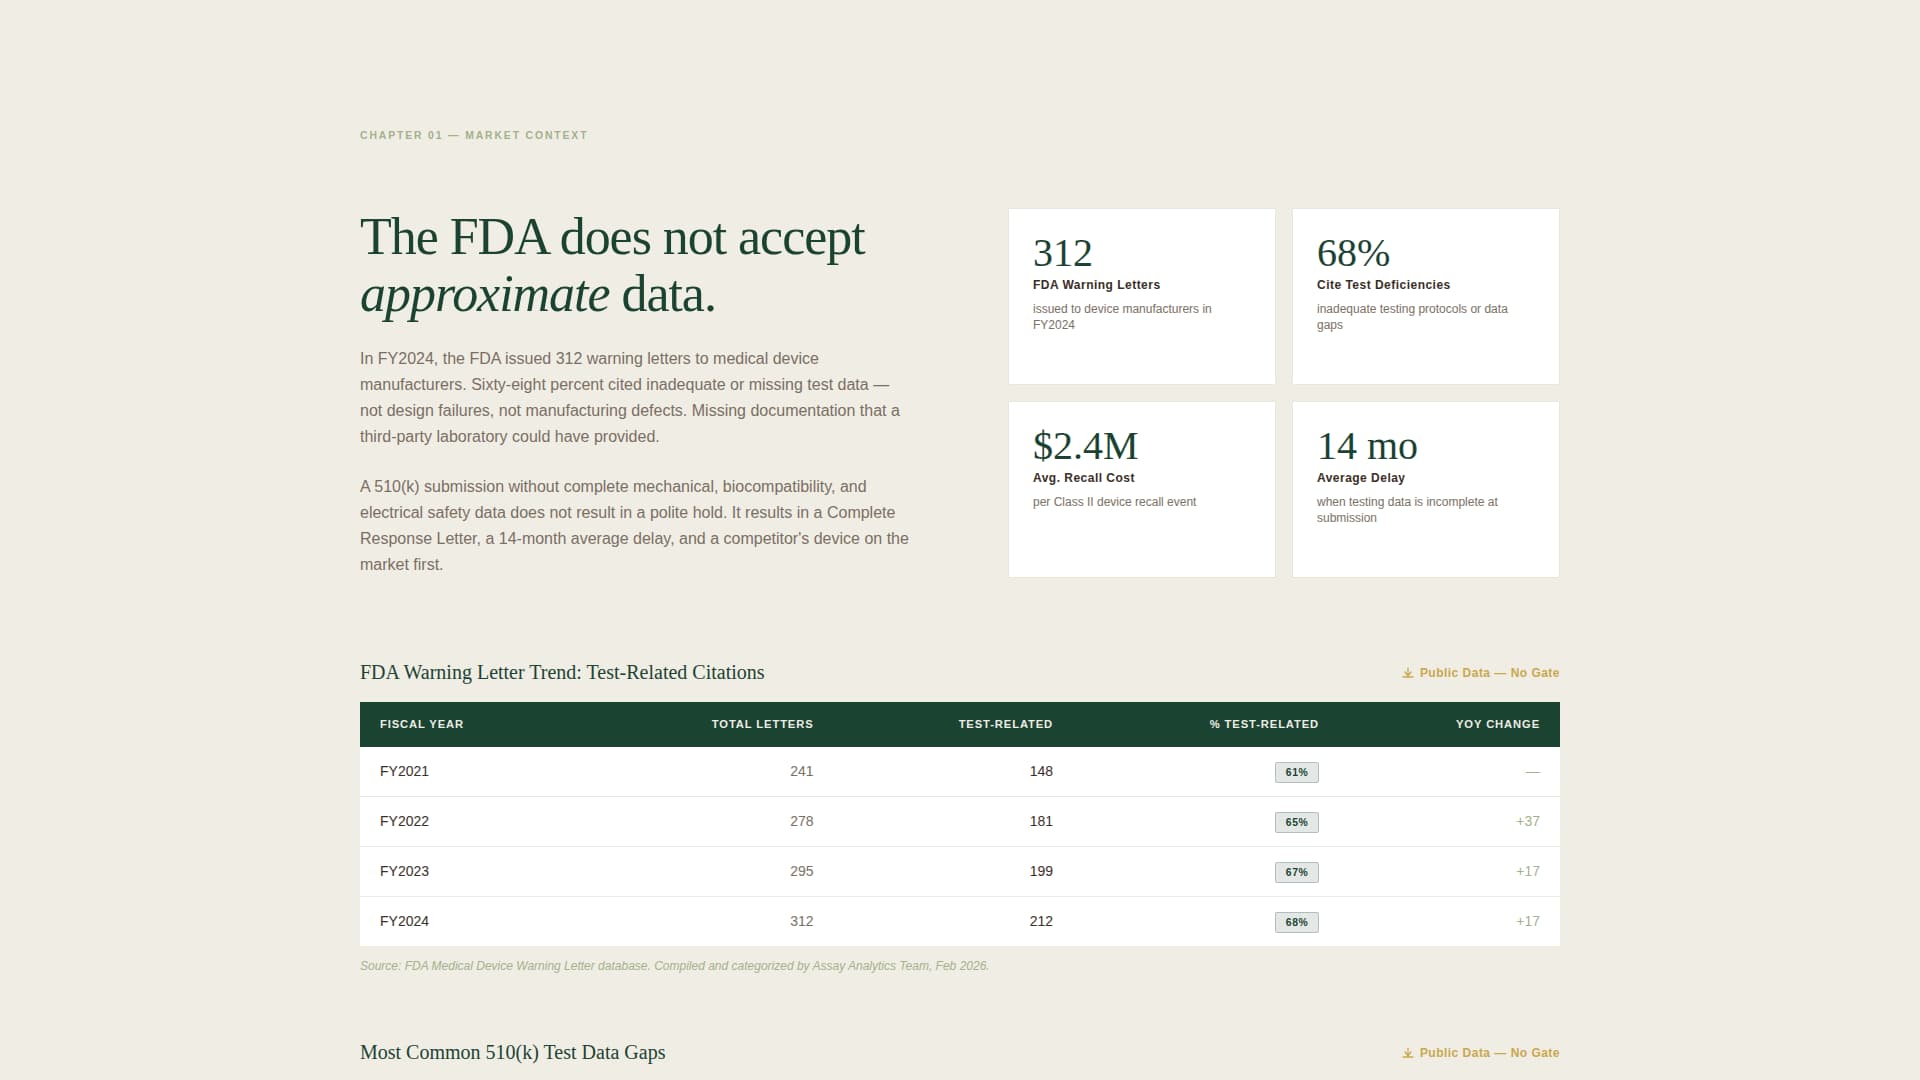Screen dimensions: 1920x1080
Task: Click the $2.4M Avg. Recall Cost stat card
Action: 1141,489
